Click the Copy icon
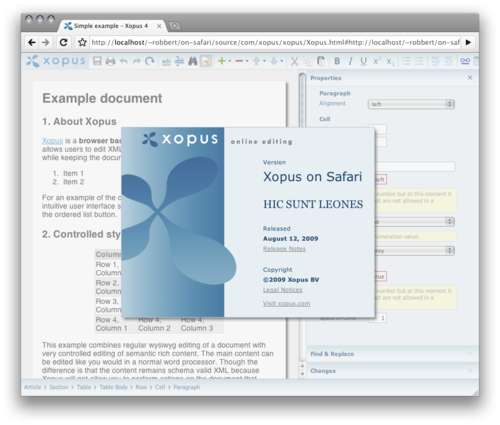Screen dimensions: 500x425 click(308, 61)
